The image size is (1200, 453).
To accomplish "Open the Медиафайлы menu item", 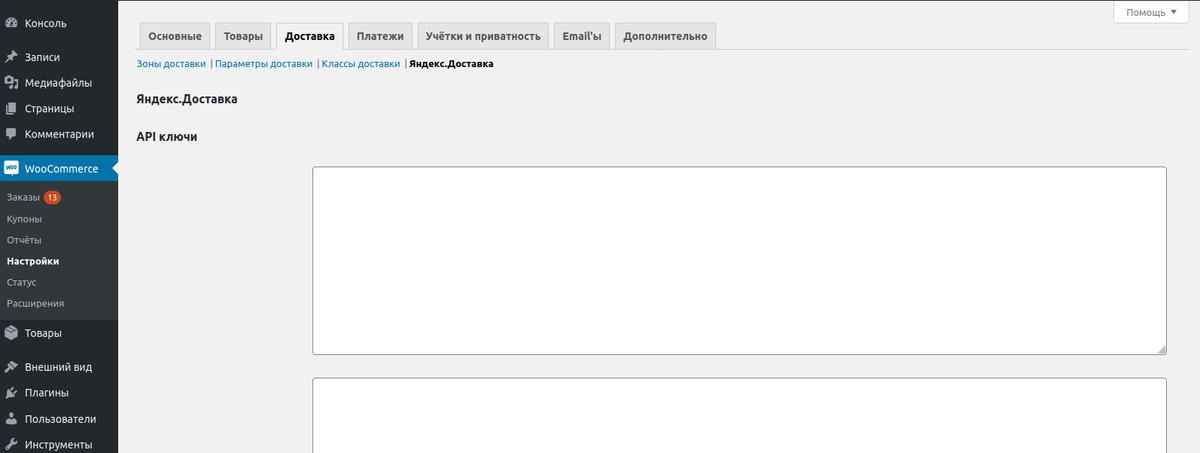I will [59, 83].
